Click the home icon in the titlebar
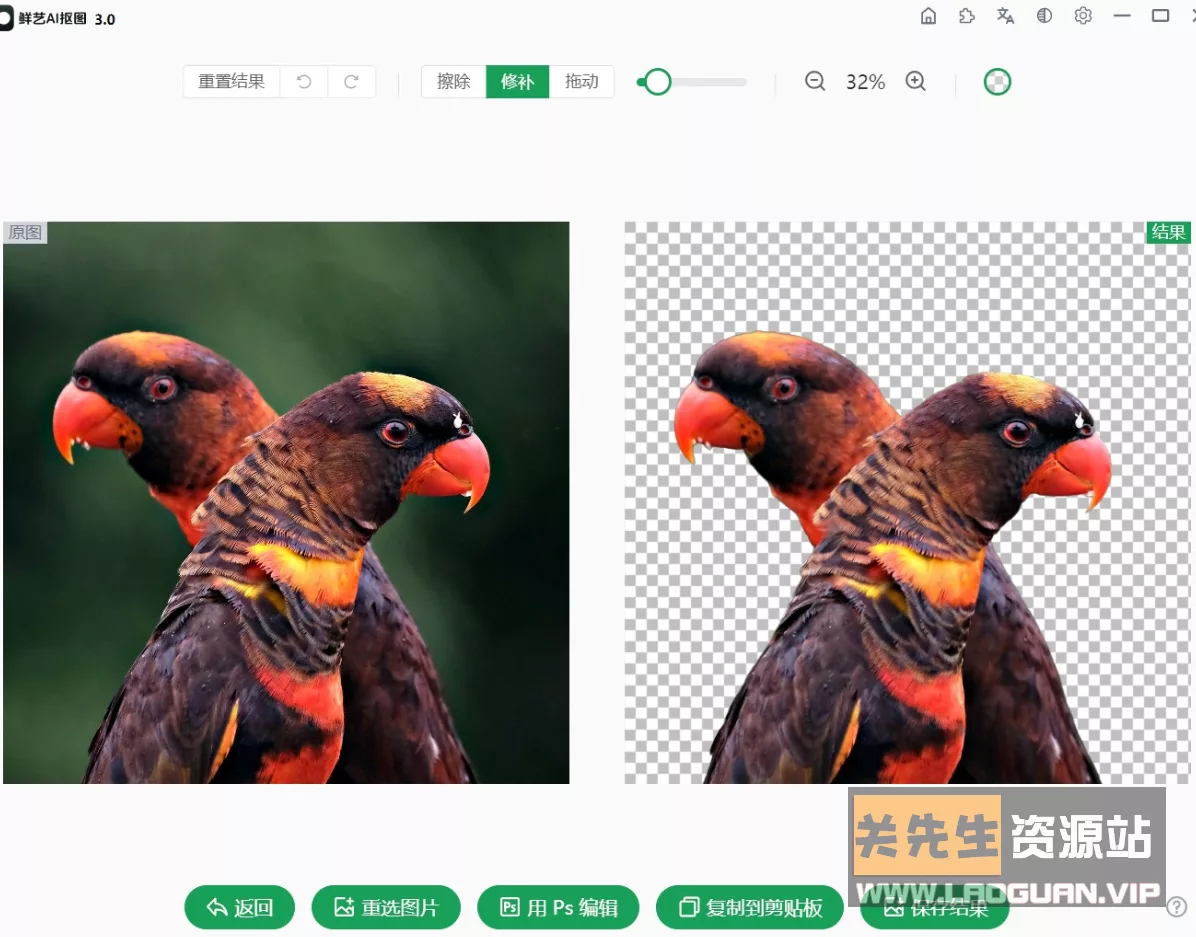The height and width of the screenshot is (937, 1196). click(928, 16)
